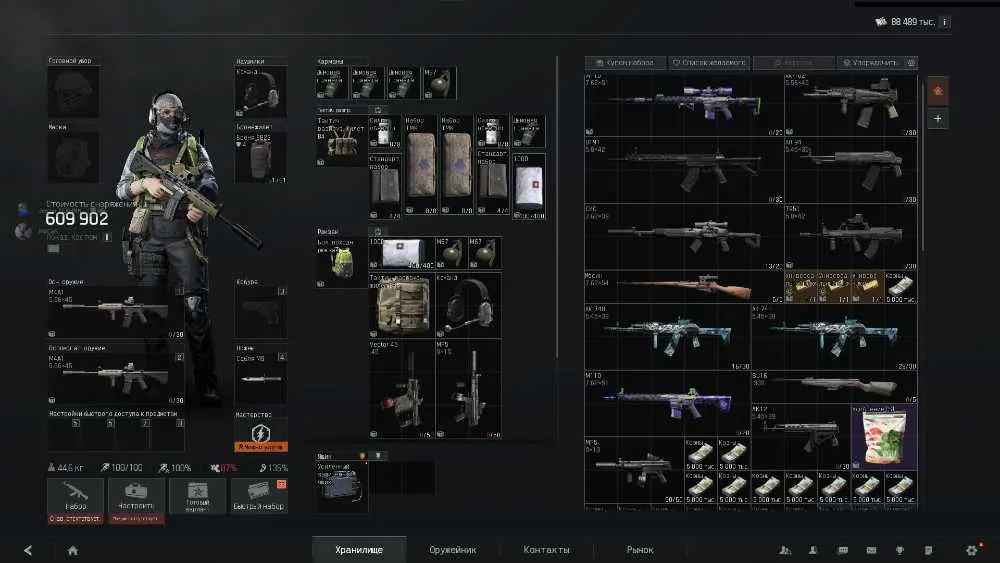Select the cash stack beside gold boxes

coord(901,287)
